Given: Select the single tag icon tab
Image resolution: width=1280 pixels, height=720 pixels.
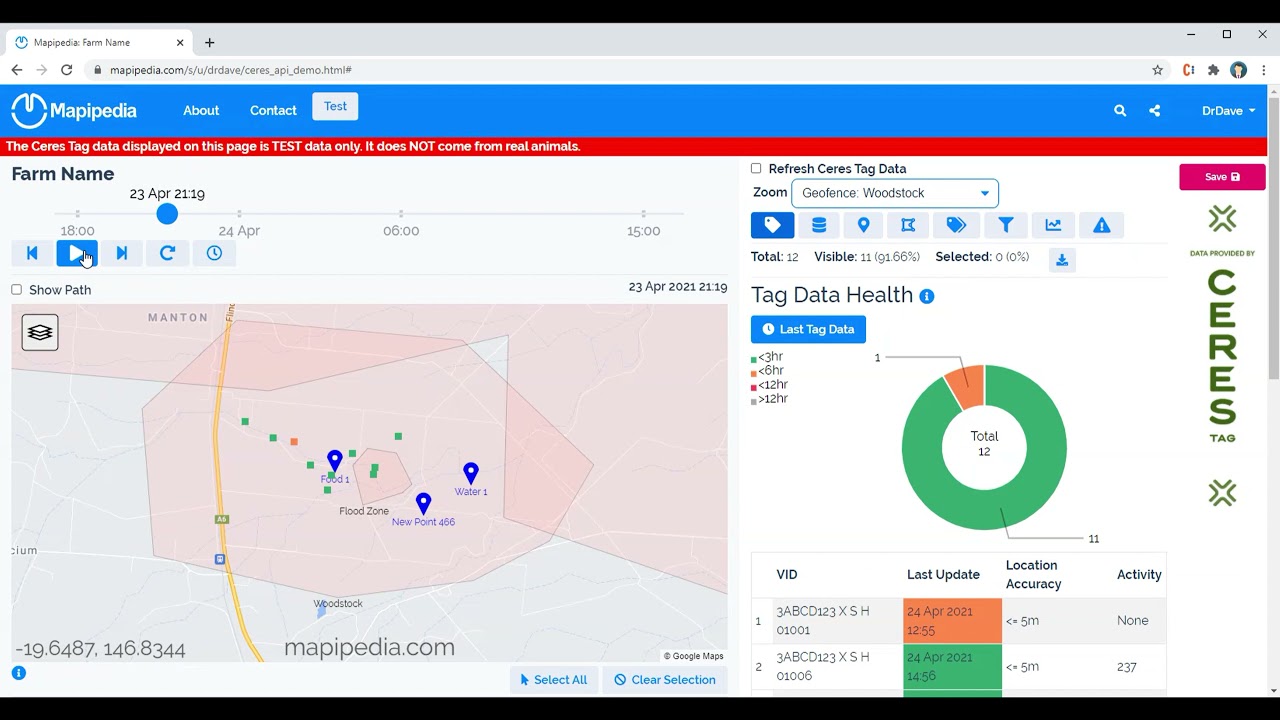Looking at the screenshot, I should point(773,225).
